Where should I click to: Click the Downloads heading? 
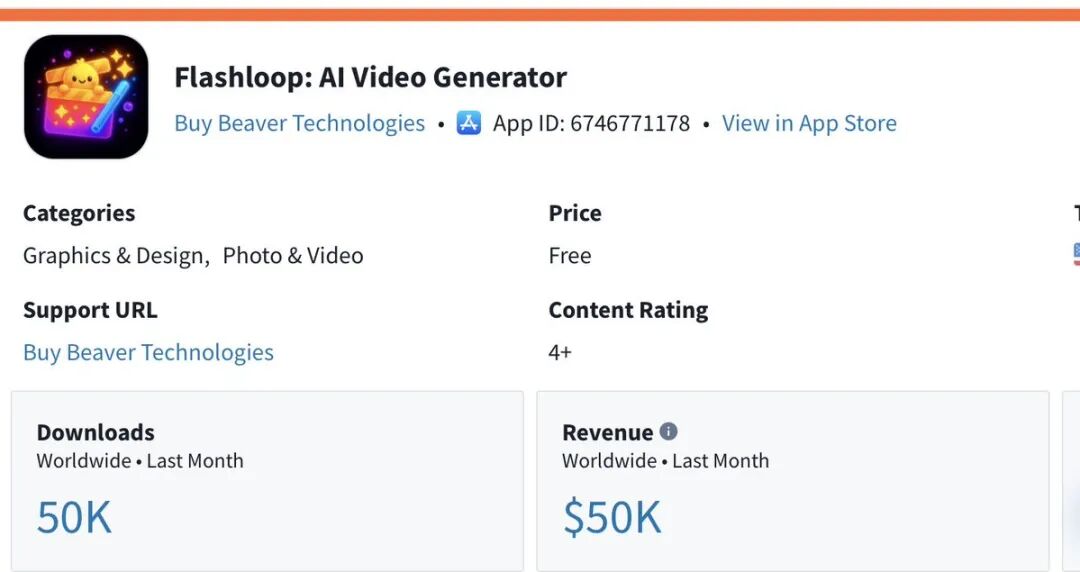(95, 432)
